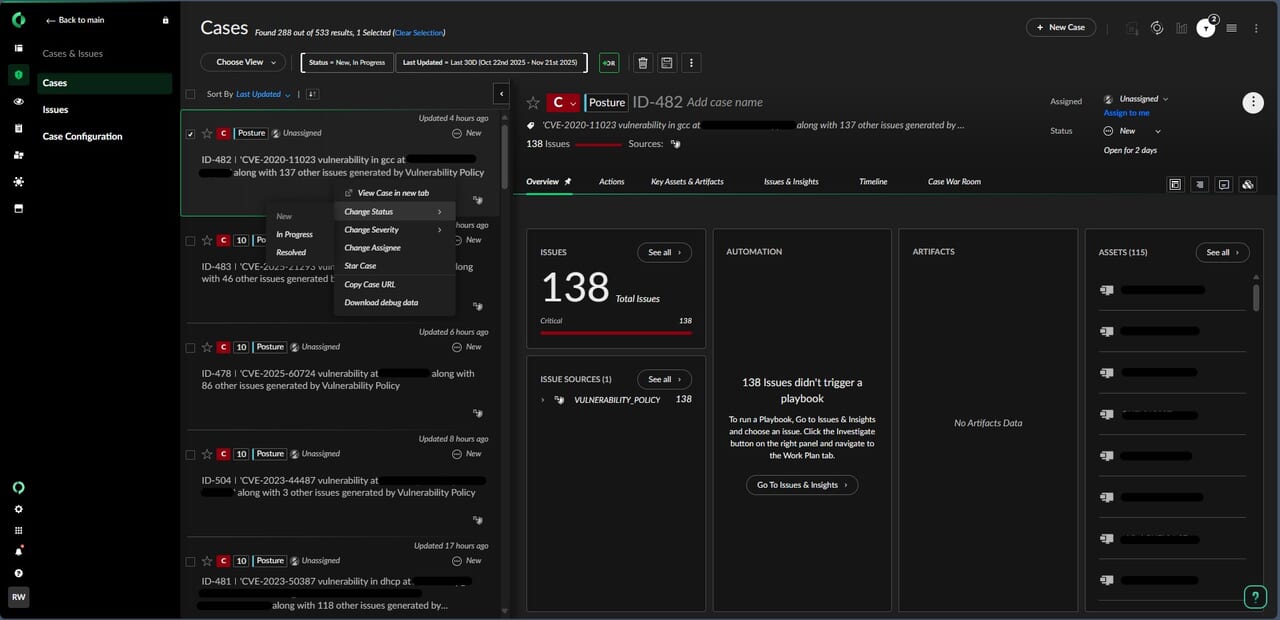Click the refresh circular arrows icon
The height and width of the screenshot is (620, 1280).
pos(1157,28)
